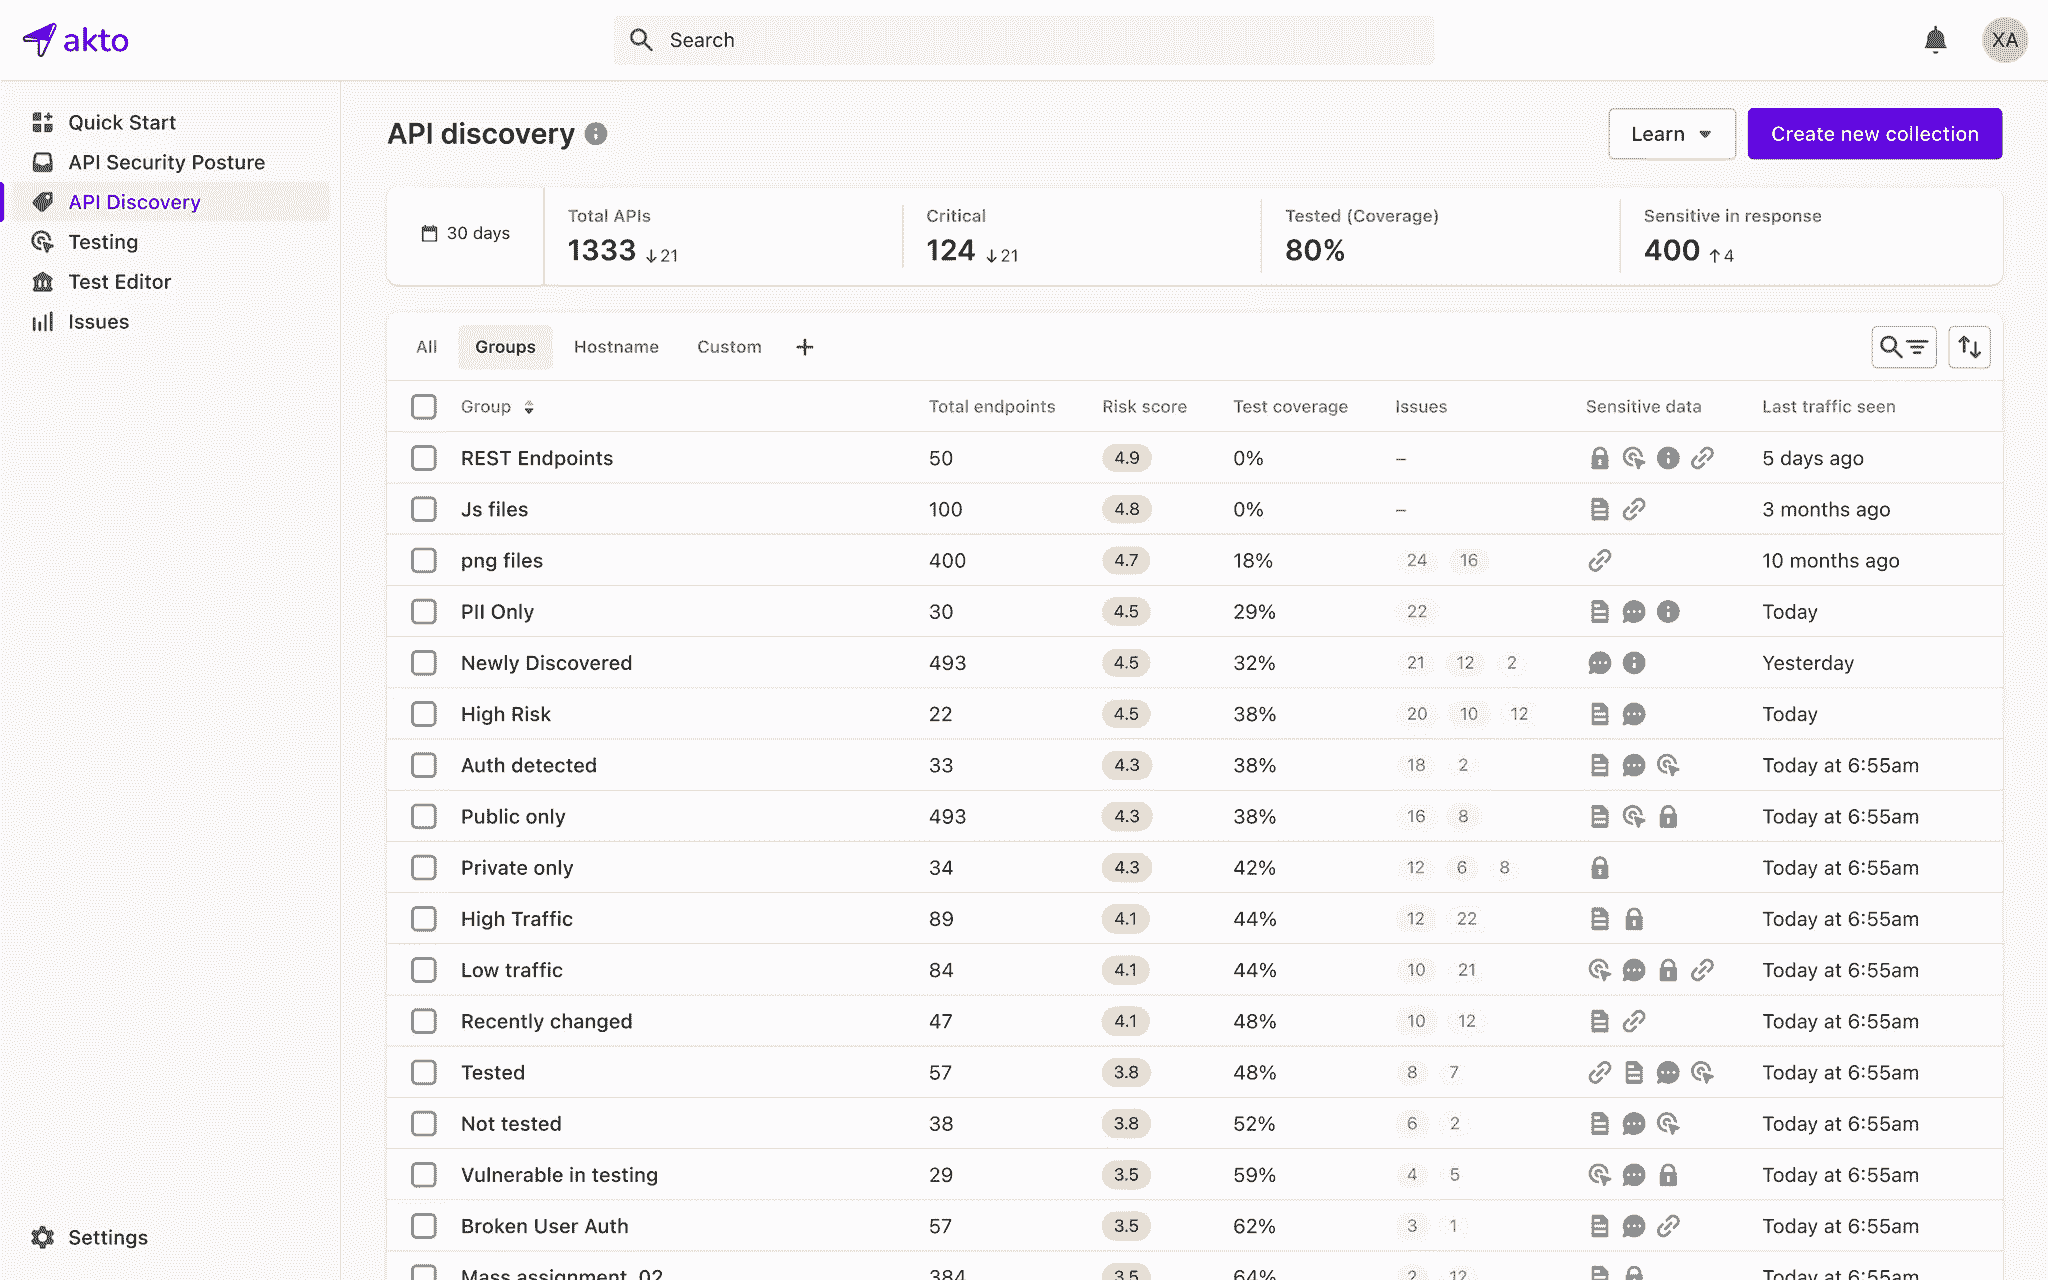Click the search icon in the top bar

tap(641, 40)
